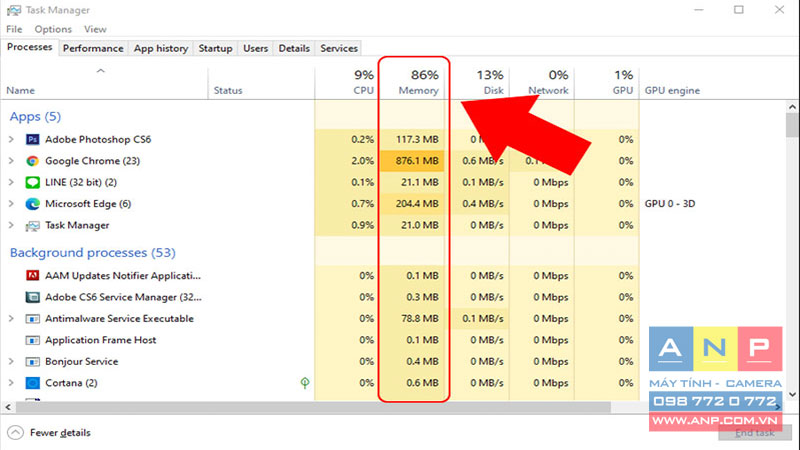
Task: Expand the Cortana (2) row
Action: (x=11, y=383)
